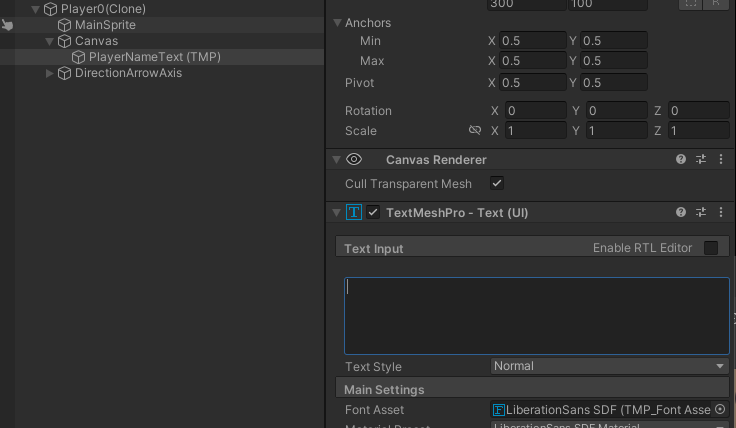Collapse the Canvas hierarchy node
Screen dimensions: 736x428
50,41
